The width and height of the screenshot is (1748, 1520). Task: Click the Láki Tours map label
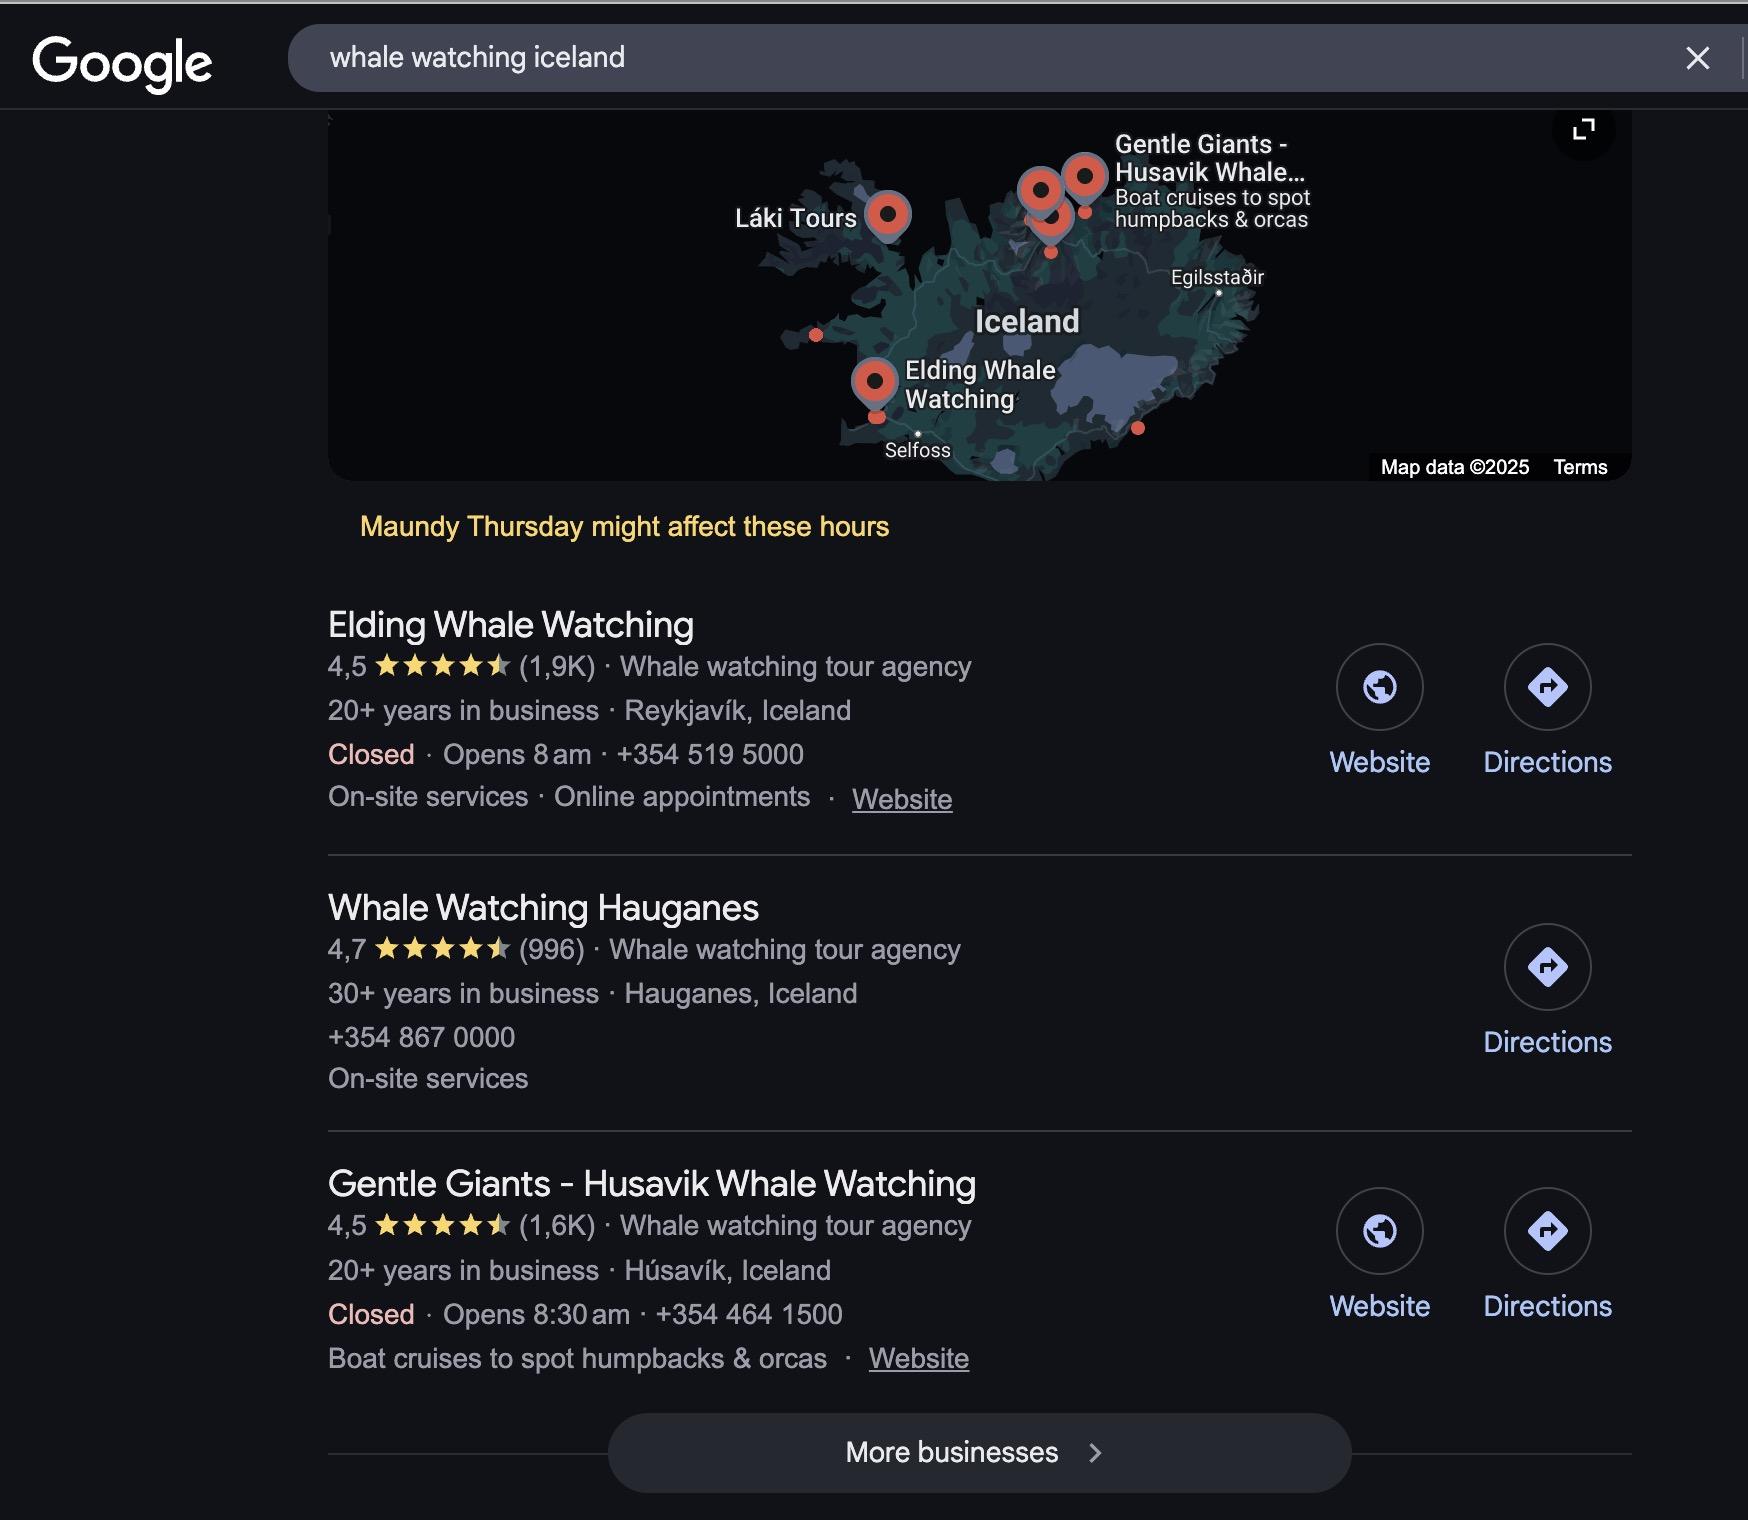[x=796, y=218]
